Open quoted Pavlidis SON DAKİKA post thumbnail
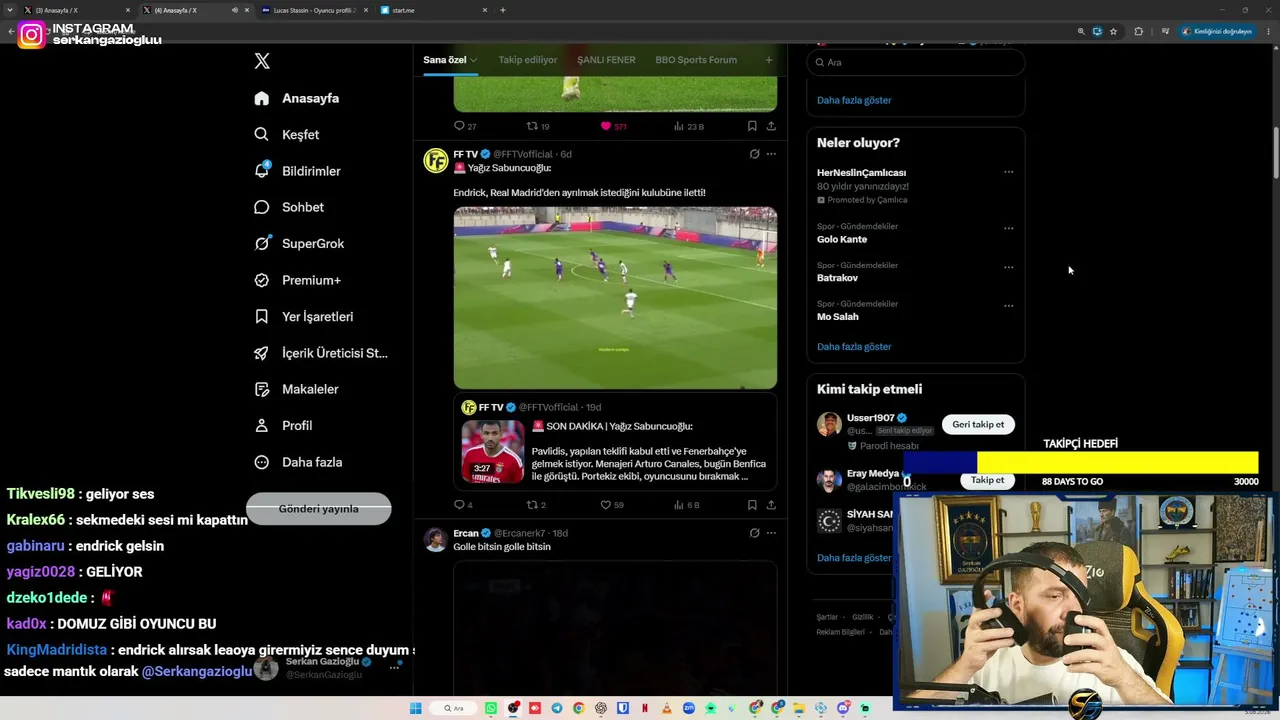 coord(492,452)
